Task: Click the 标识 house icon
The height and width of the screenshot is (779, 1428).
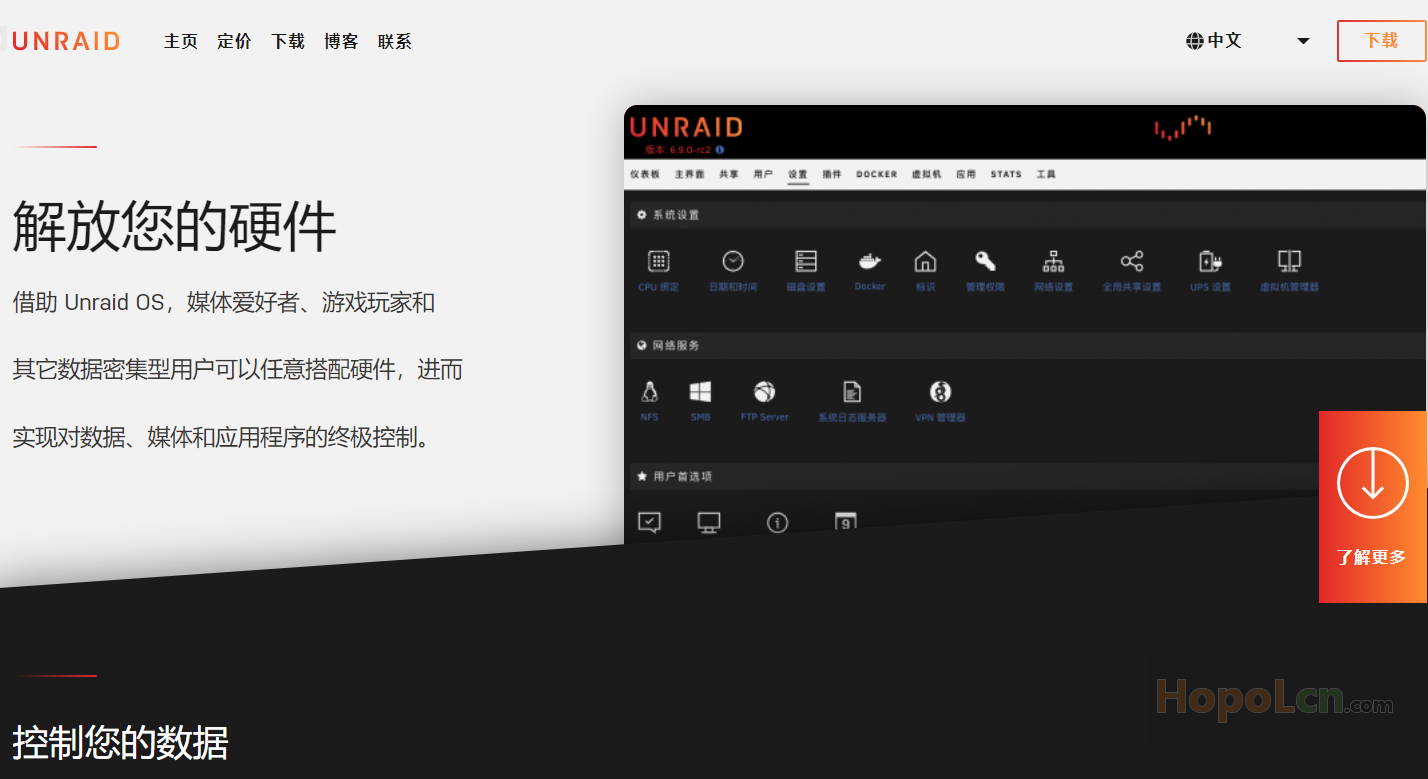Action: (x=925, y=261)
